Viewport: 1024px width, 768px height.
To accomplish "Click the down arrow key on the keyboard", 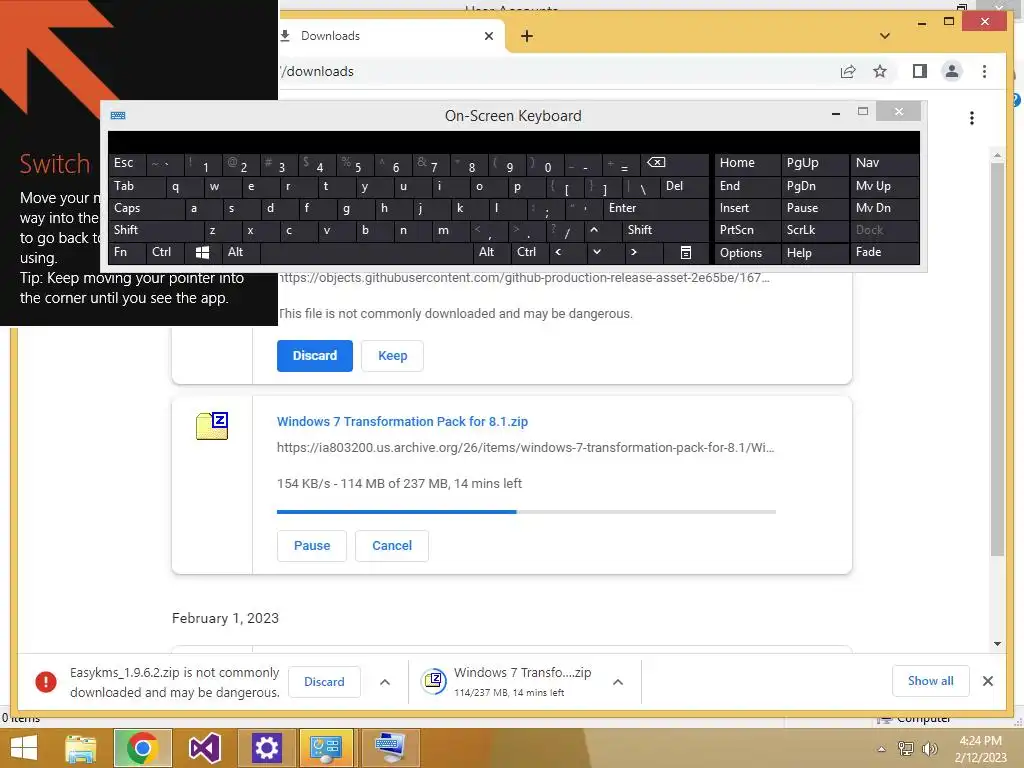I will (x=596, y=252).
